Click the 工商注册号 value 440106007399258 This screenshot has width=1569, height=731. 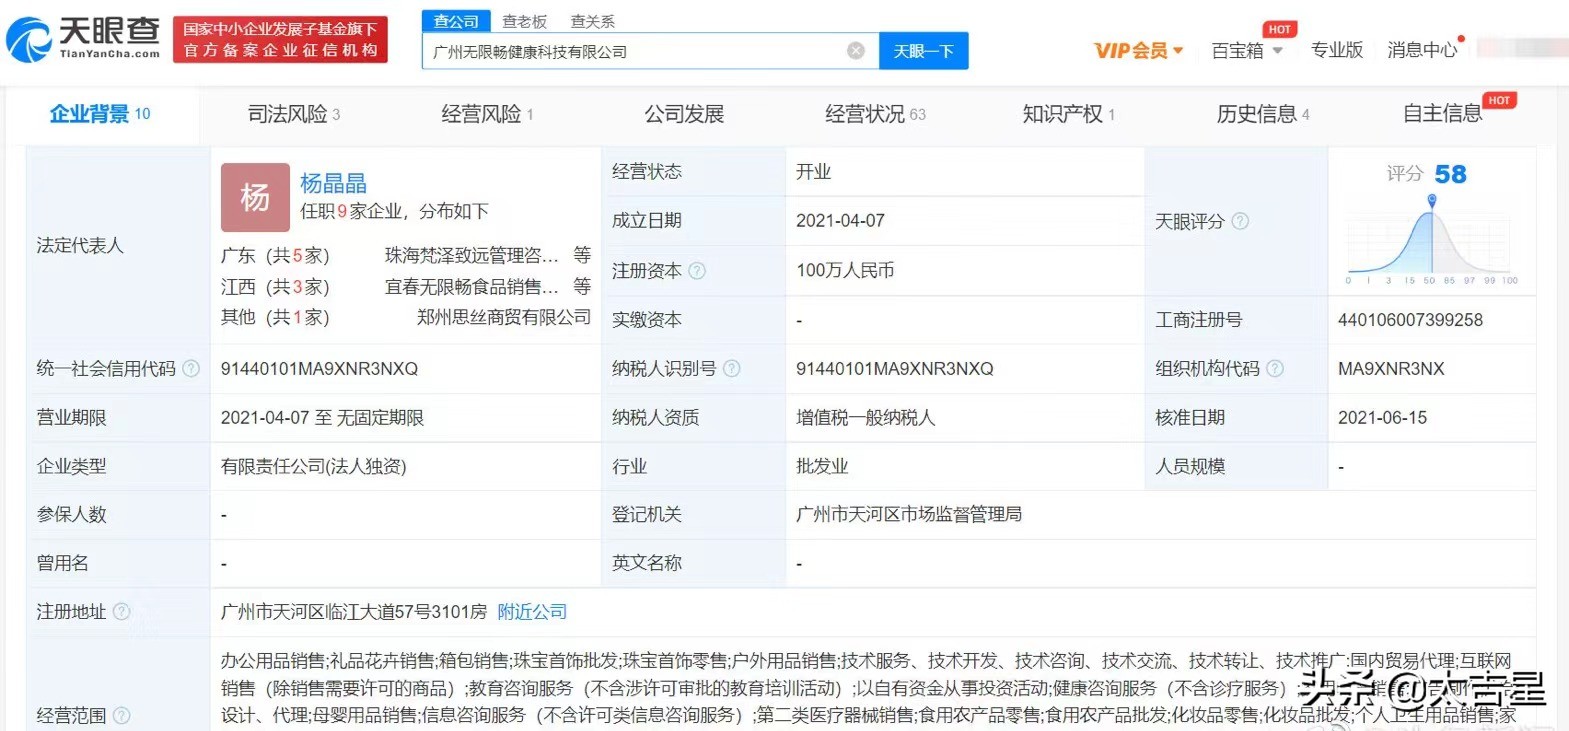click(x=1410, y=320)
